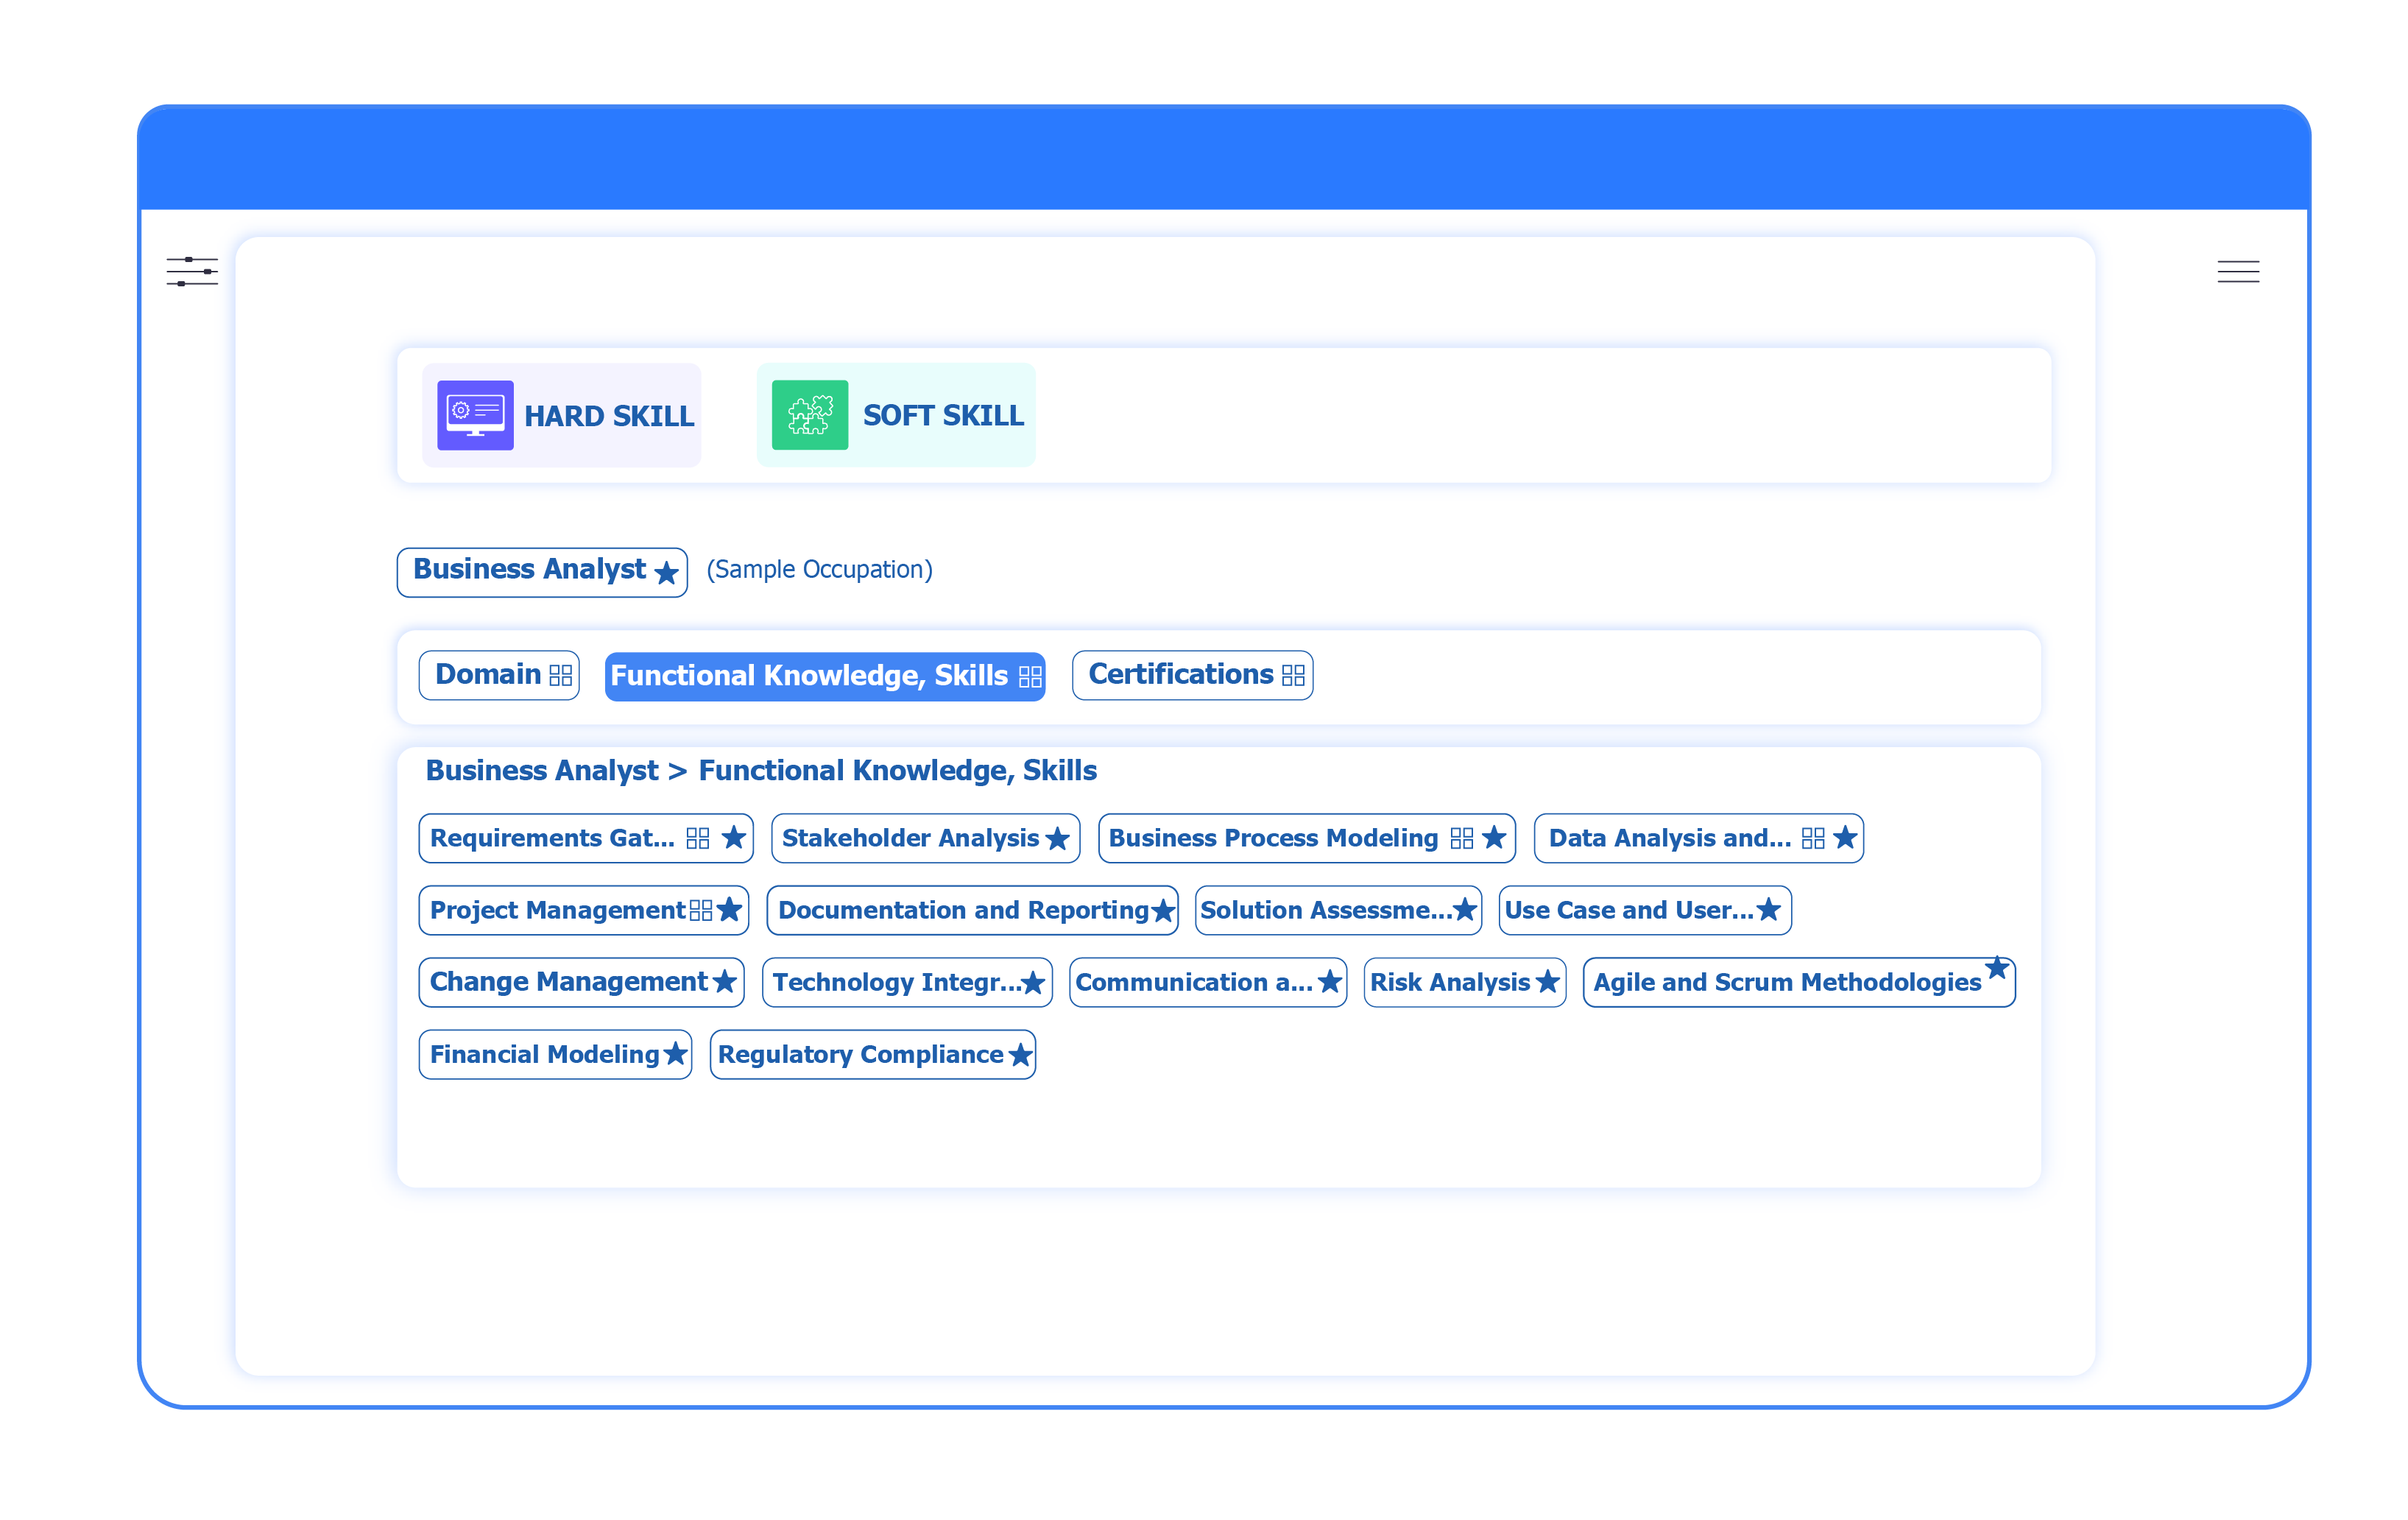The width and height of the screenshot is (2408, 1520).
Task: Expand Functional Knowledge, Skills grid icon
Action: [x=1030, y=676]
